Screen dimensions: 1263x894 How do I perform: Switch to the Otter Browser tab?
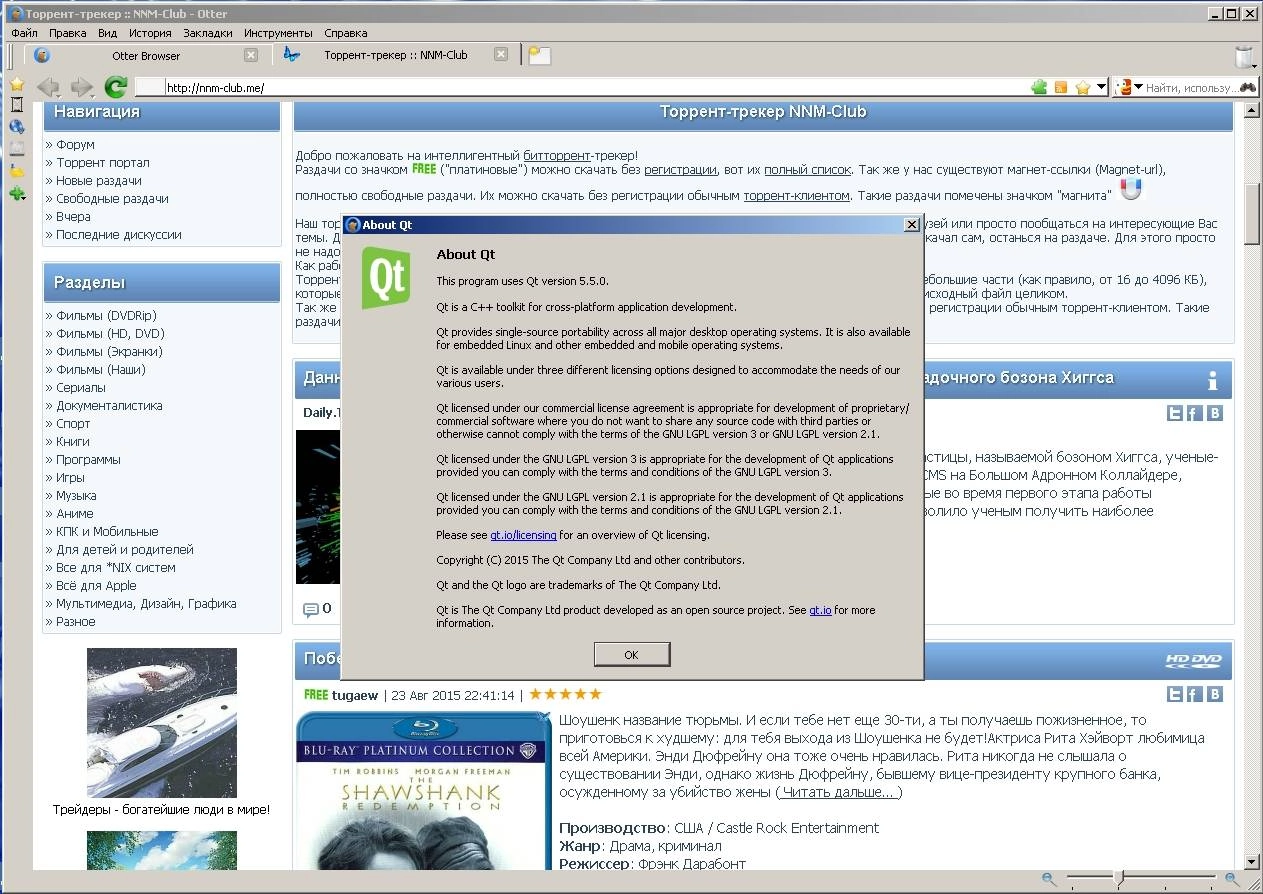[x=146, y=55]
